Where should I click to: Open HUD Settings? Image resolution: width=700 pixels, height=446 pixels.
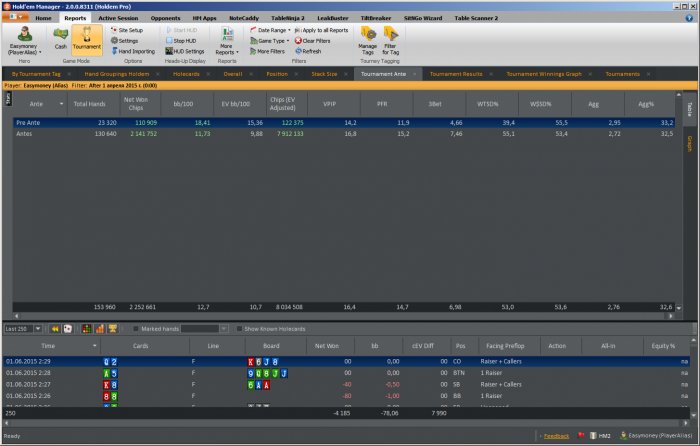(185, 51)
